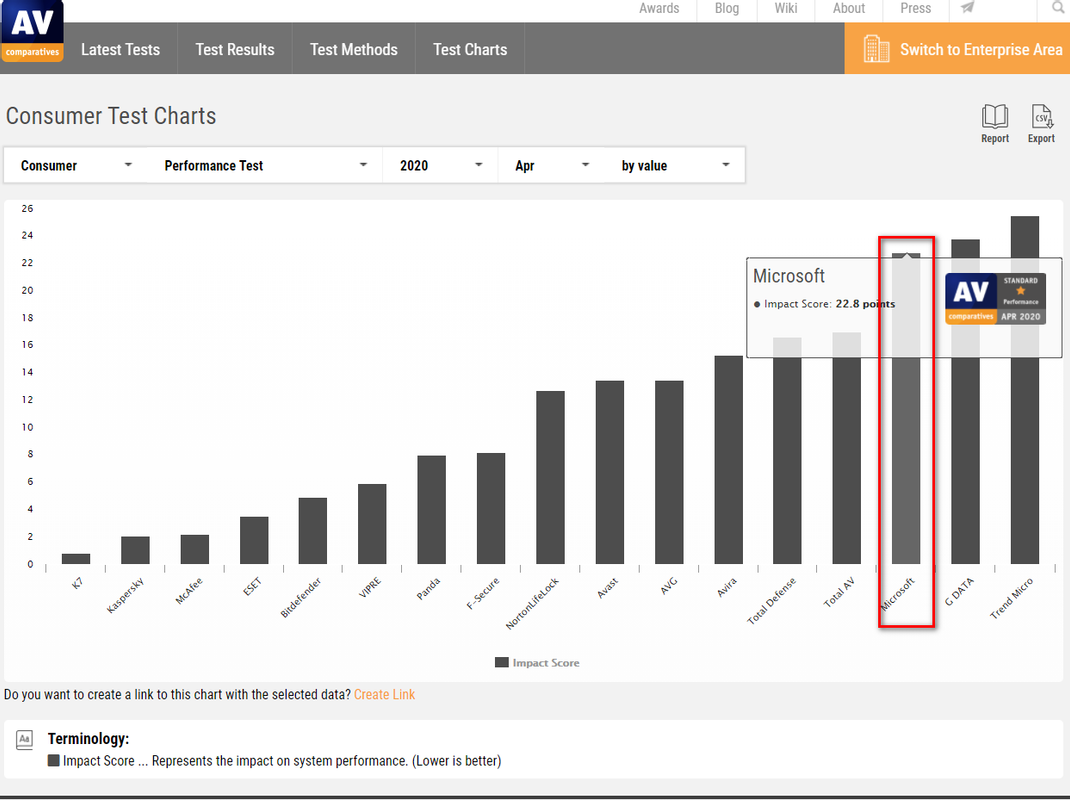
Task: Select the AVG bar
Action: coord(669,472)
